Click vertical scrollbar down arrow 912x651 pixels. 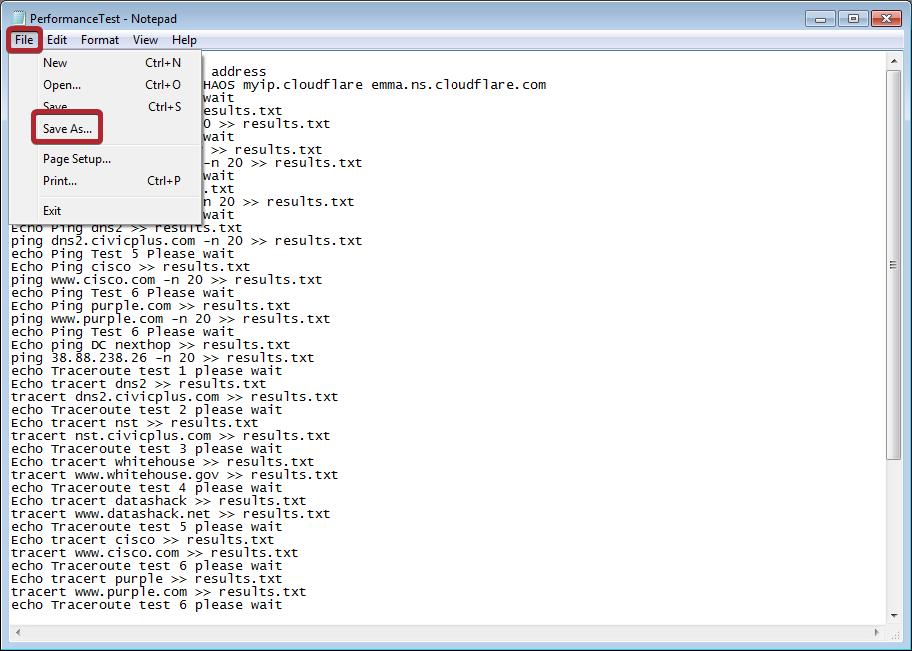(x=893, y=616)
